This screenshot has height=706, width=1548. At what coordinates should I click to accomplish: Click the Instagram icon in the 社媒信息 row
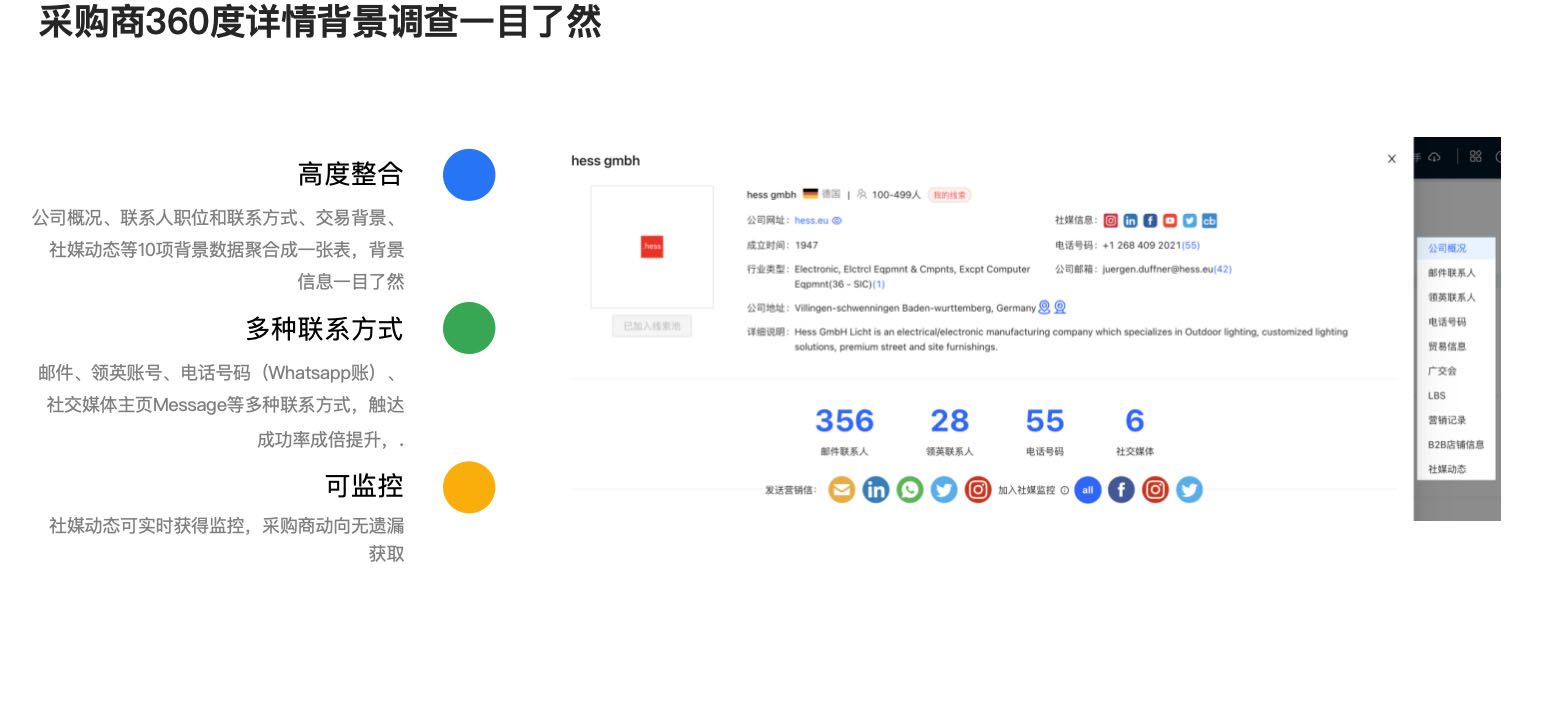(x=1111, y=221)
